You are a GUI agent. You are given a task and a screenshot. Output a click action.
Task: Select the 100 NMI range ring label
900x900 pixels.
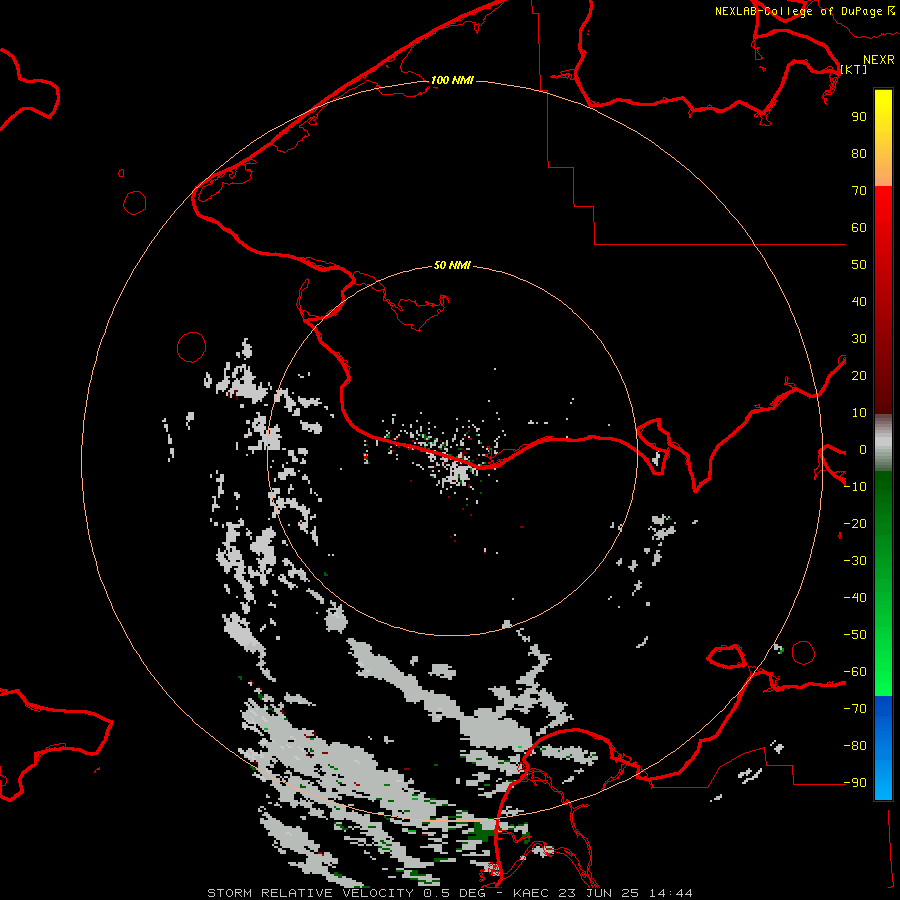(452, 80)
